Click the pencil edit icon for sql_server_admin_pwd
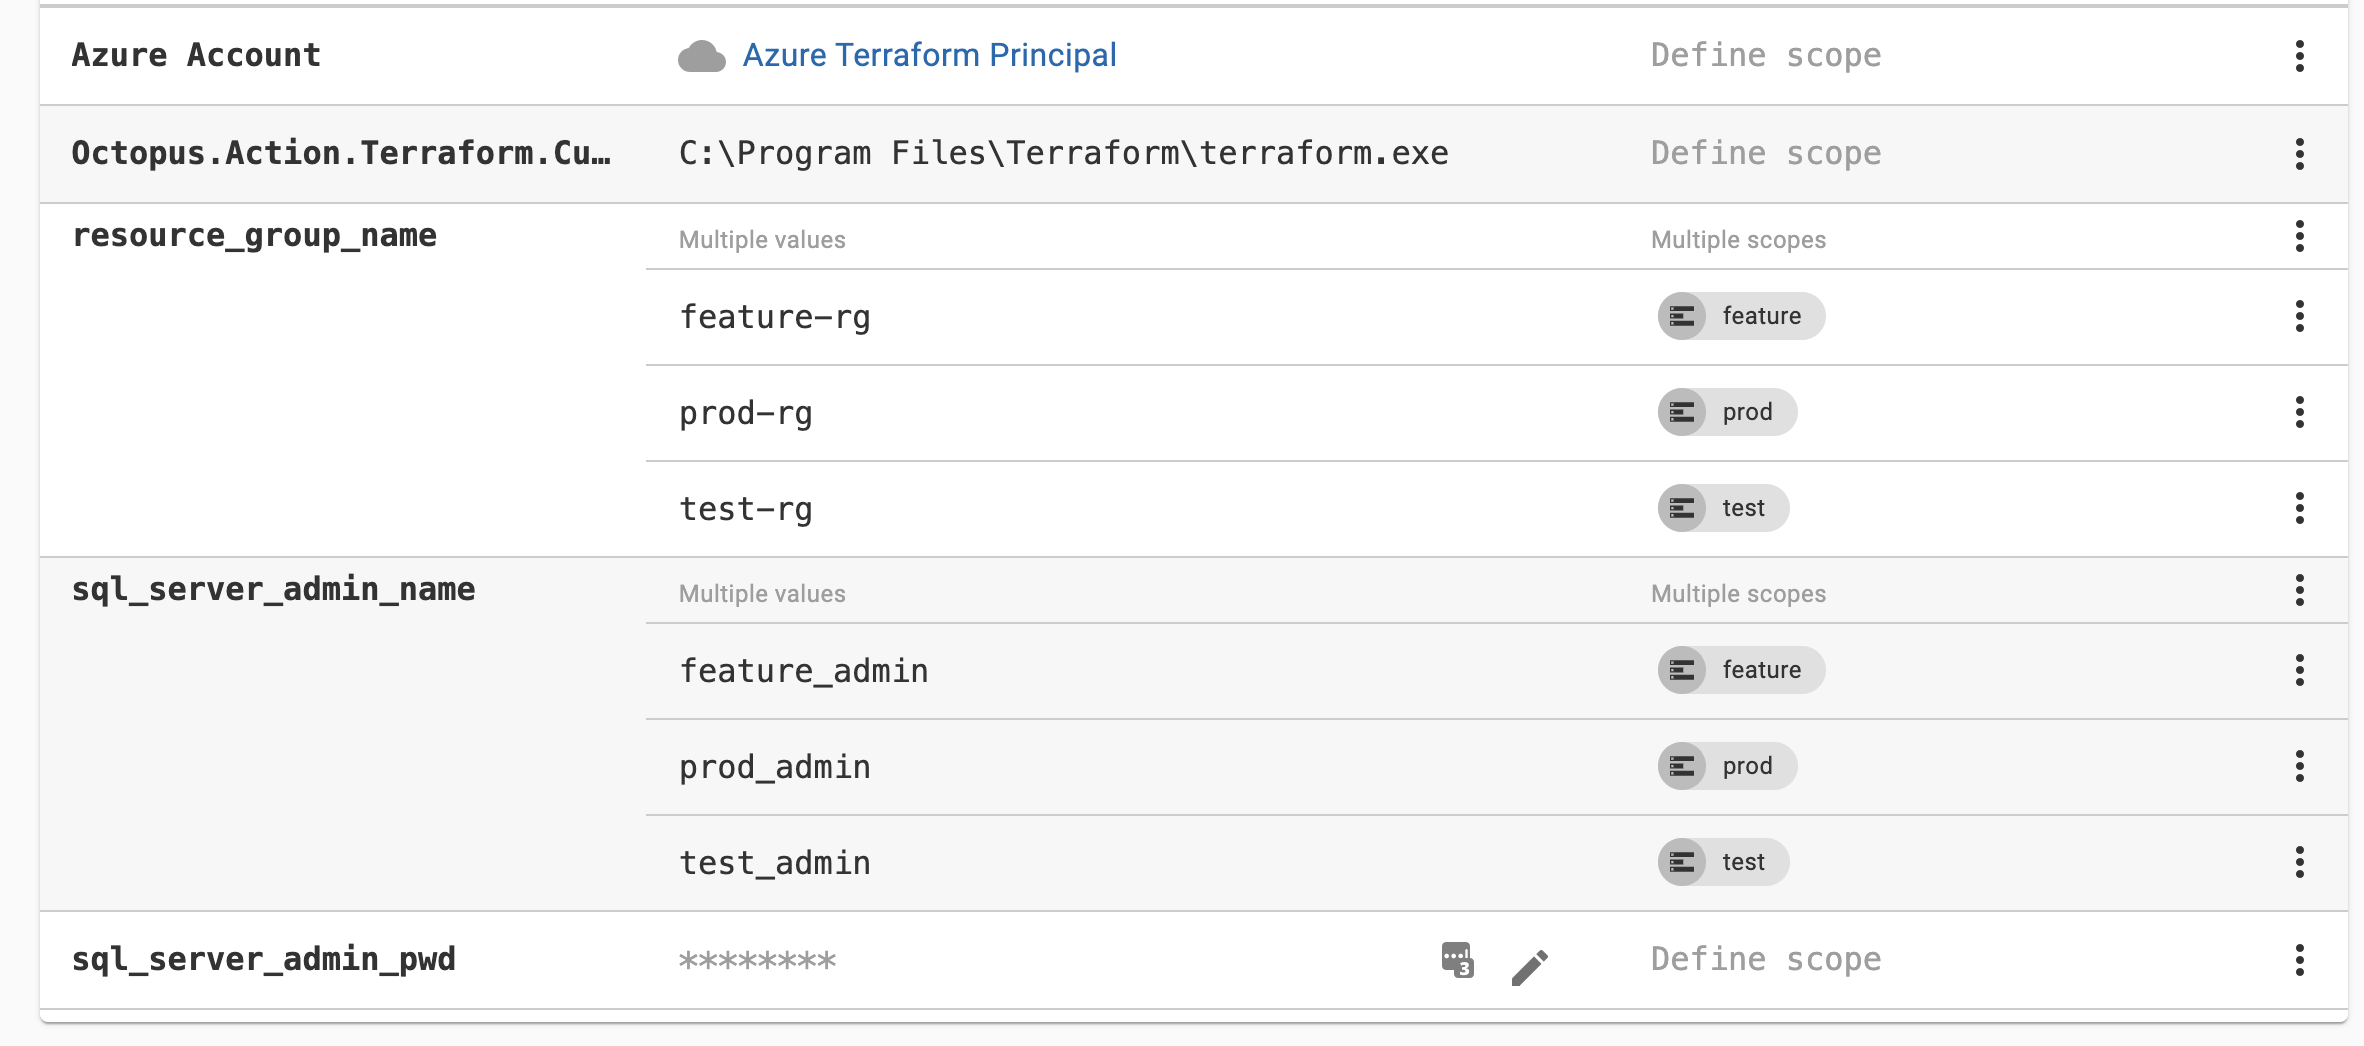 (x=1529, y=966)
